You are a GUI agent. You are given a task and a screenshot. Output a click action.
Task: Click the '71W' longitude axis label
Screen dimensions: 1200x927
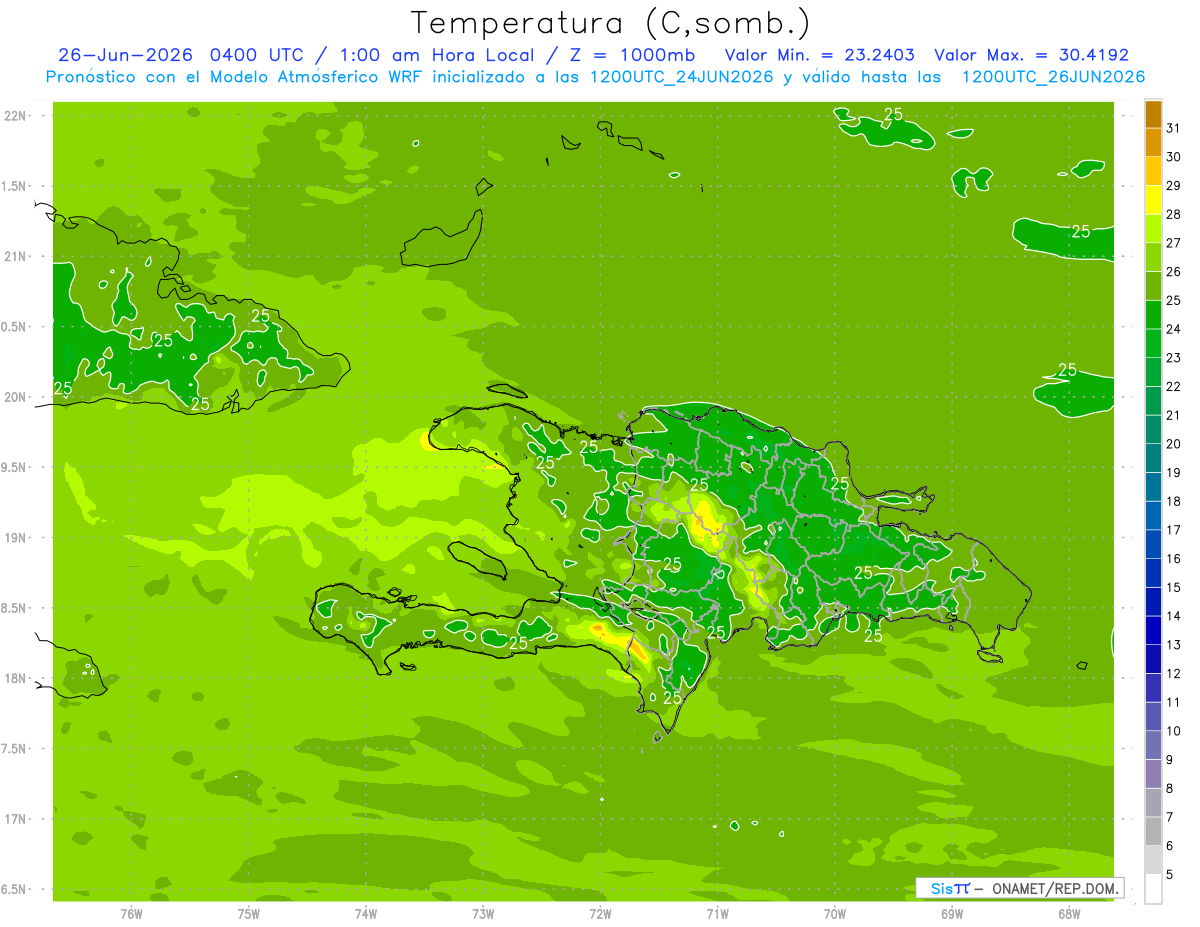717,913
